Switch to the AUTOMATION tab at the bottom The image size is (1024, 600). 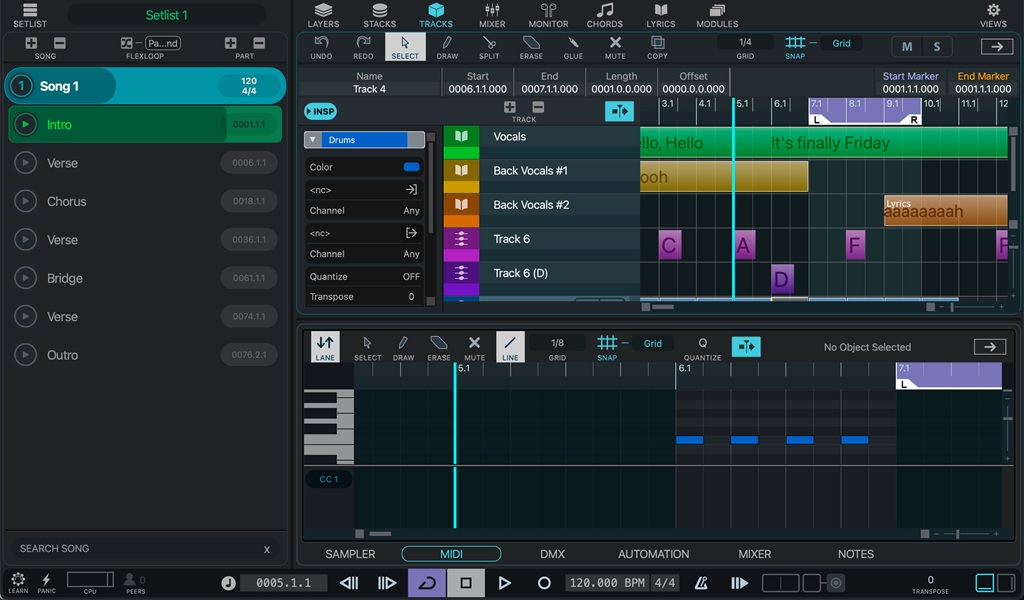tap(652, 553)
